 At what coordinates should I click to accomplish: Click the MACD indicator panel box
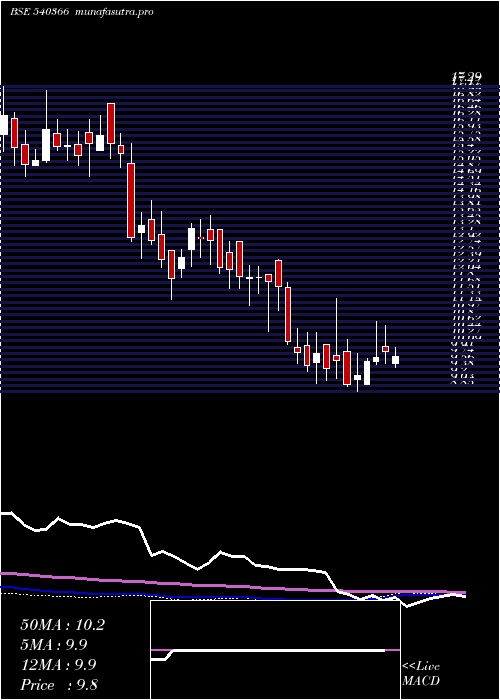(275, 650)
